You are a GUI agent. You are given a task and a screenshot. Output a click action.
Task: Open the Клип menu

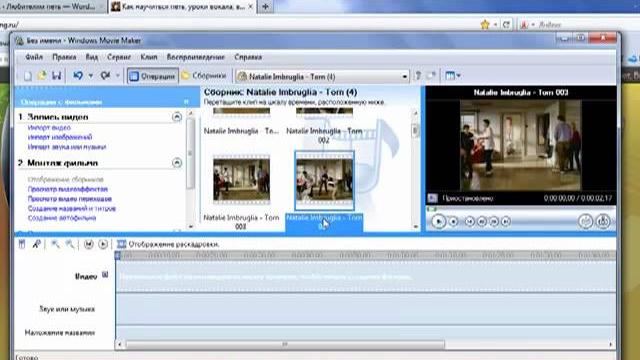coord(149,57)
